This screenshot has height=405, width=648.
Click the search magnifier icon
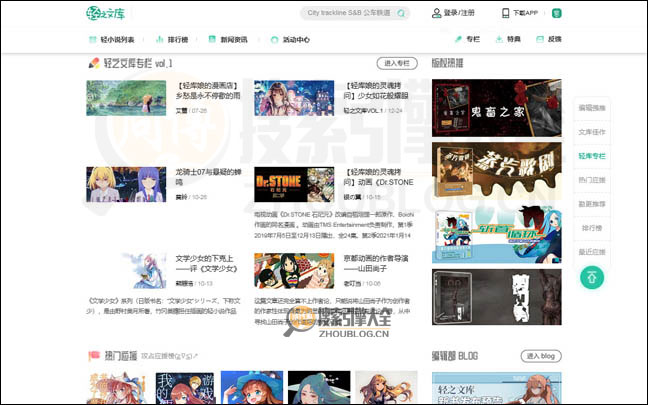400,13
